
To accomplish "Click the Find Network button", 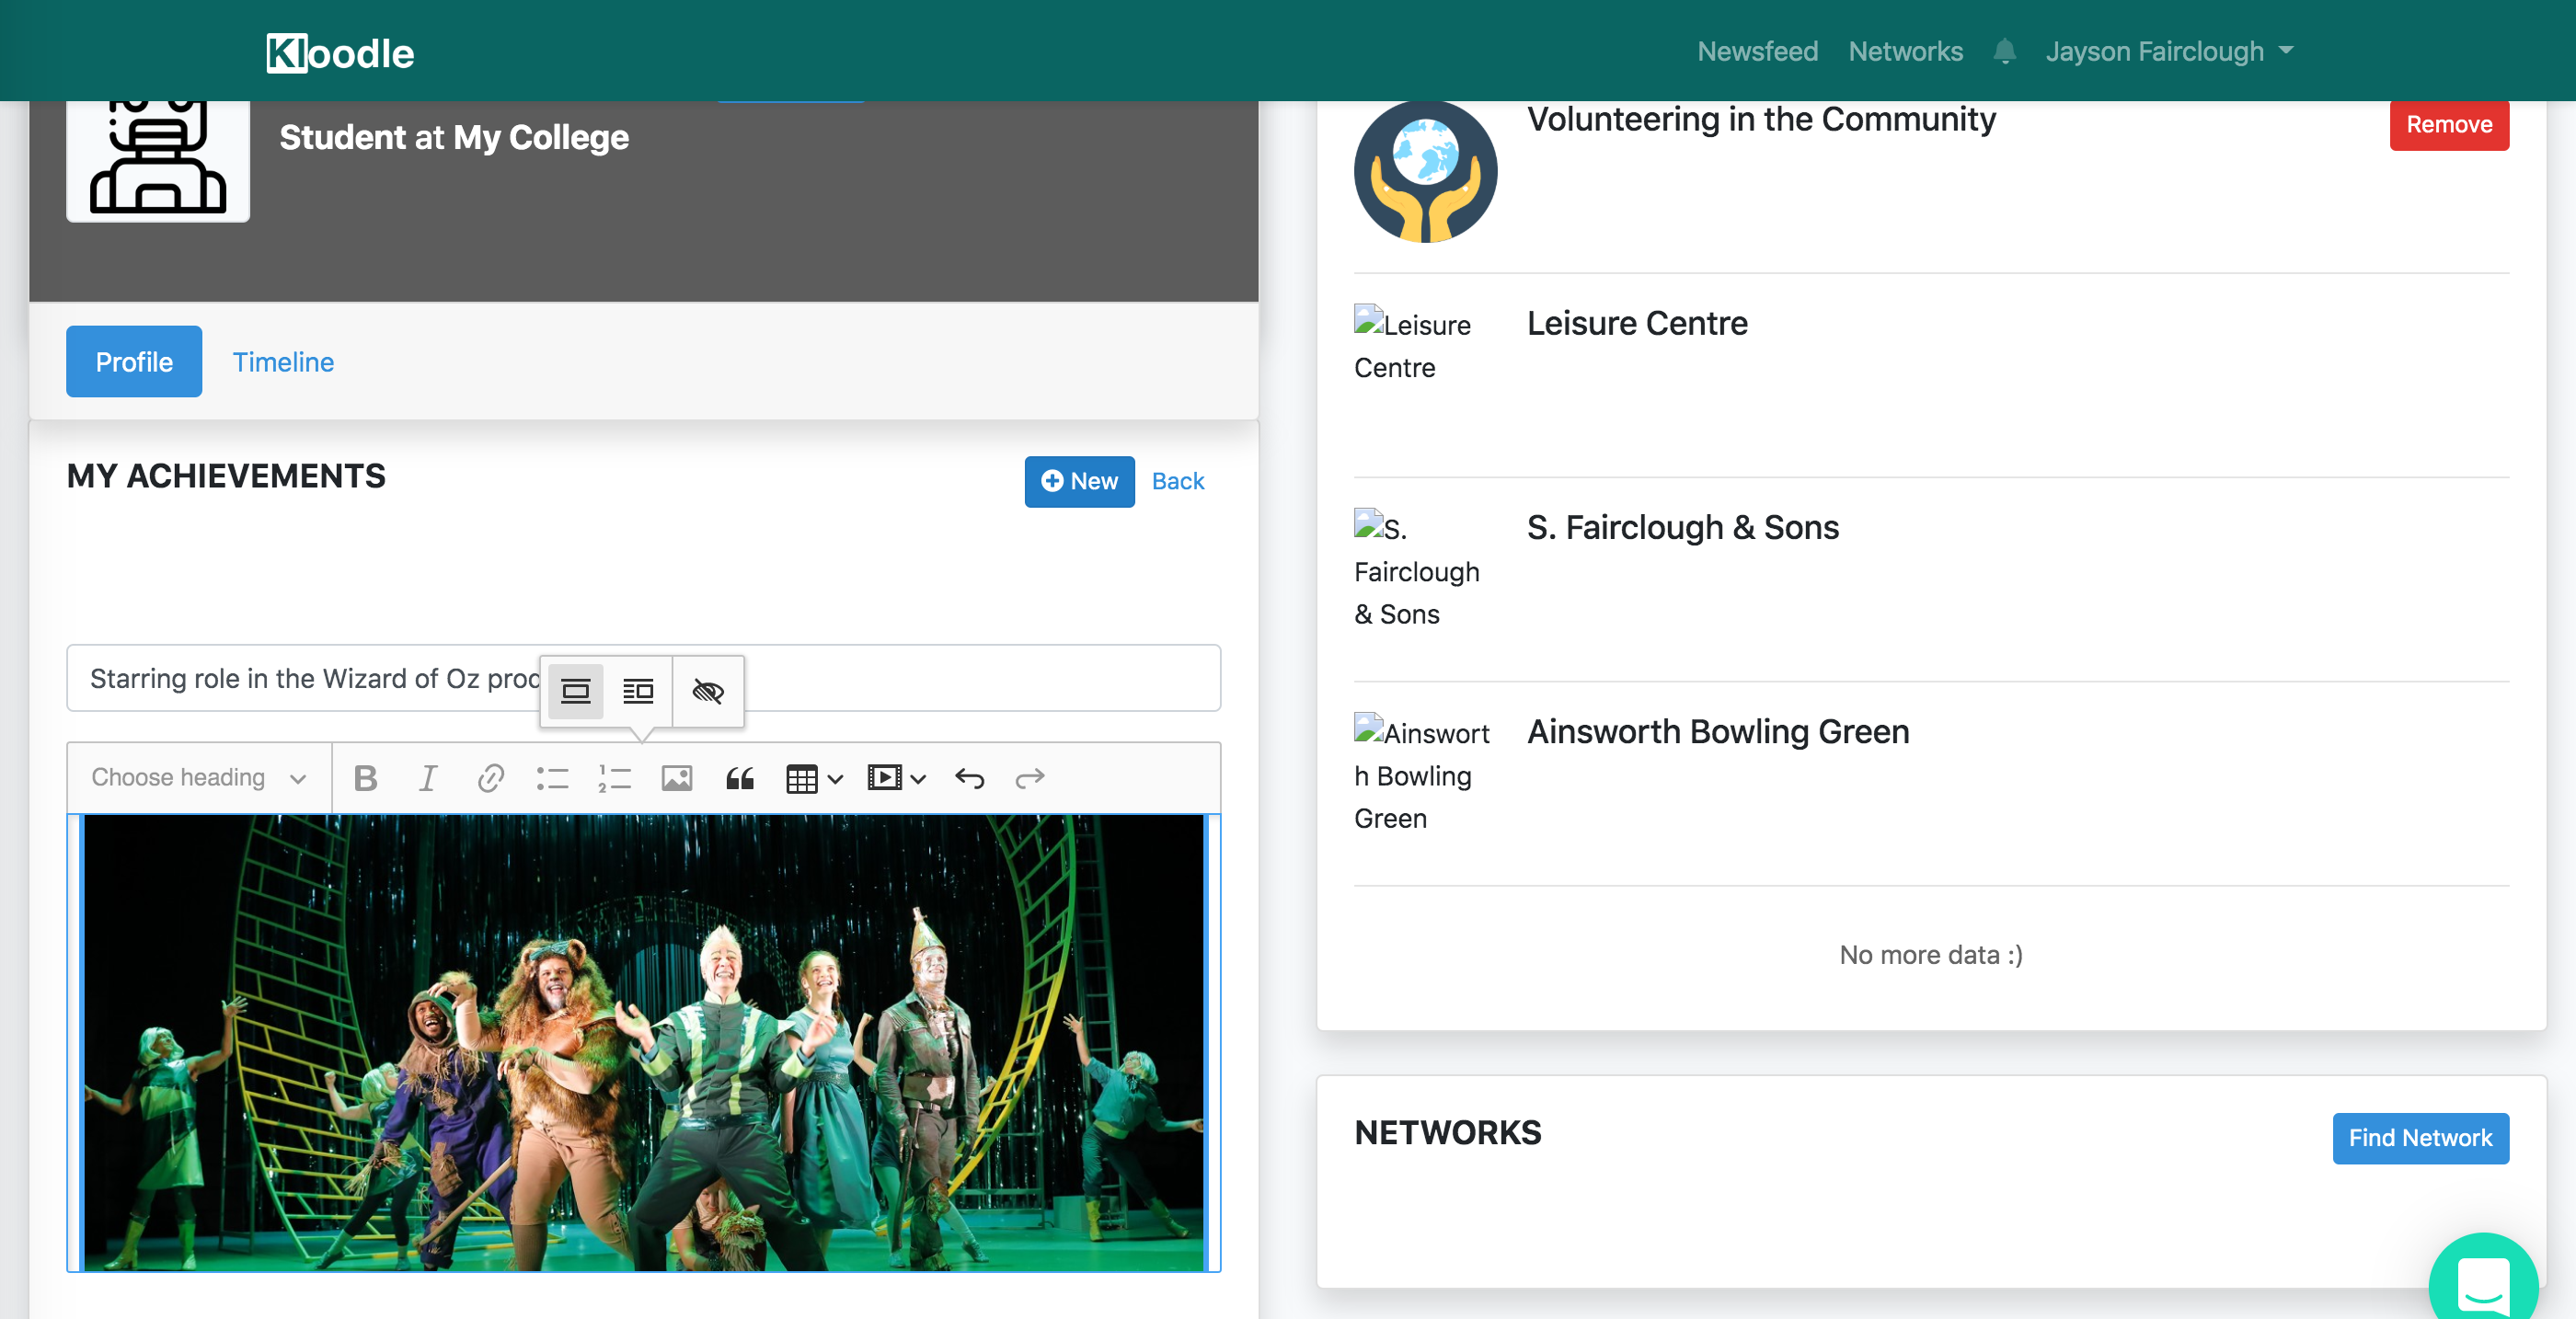I will (x=2420, y=1138).
